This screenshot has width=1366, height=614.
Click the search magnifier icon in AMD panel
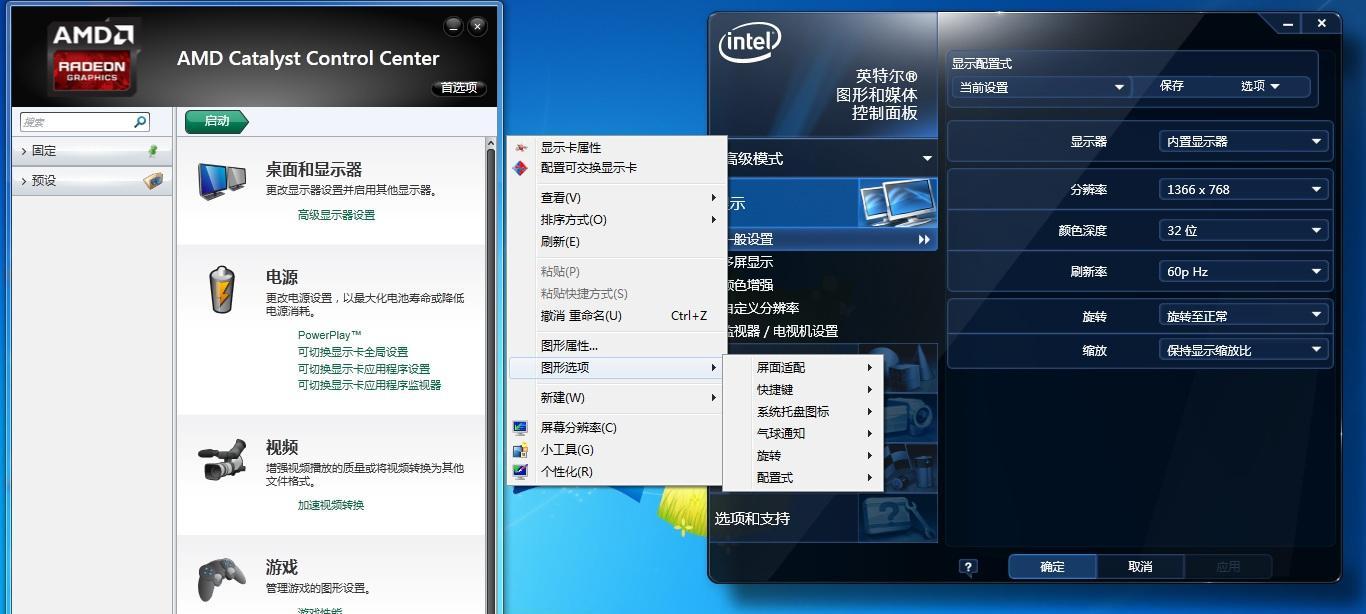[140, 122]
